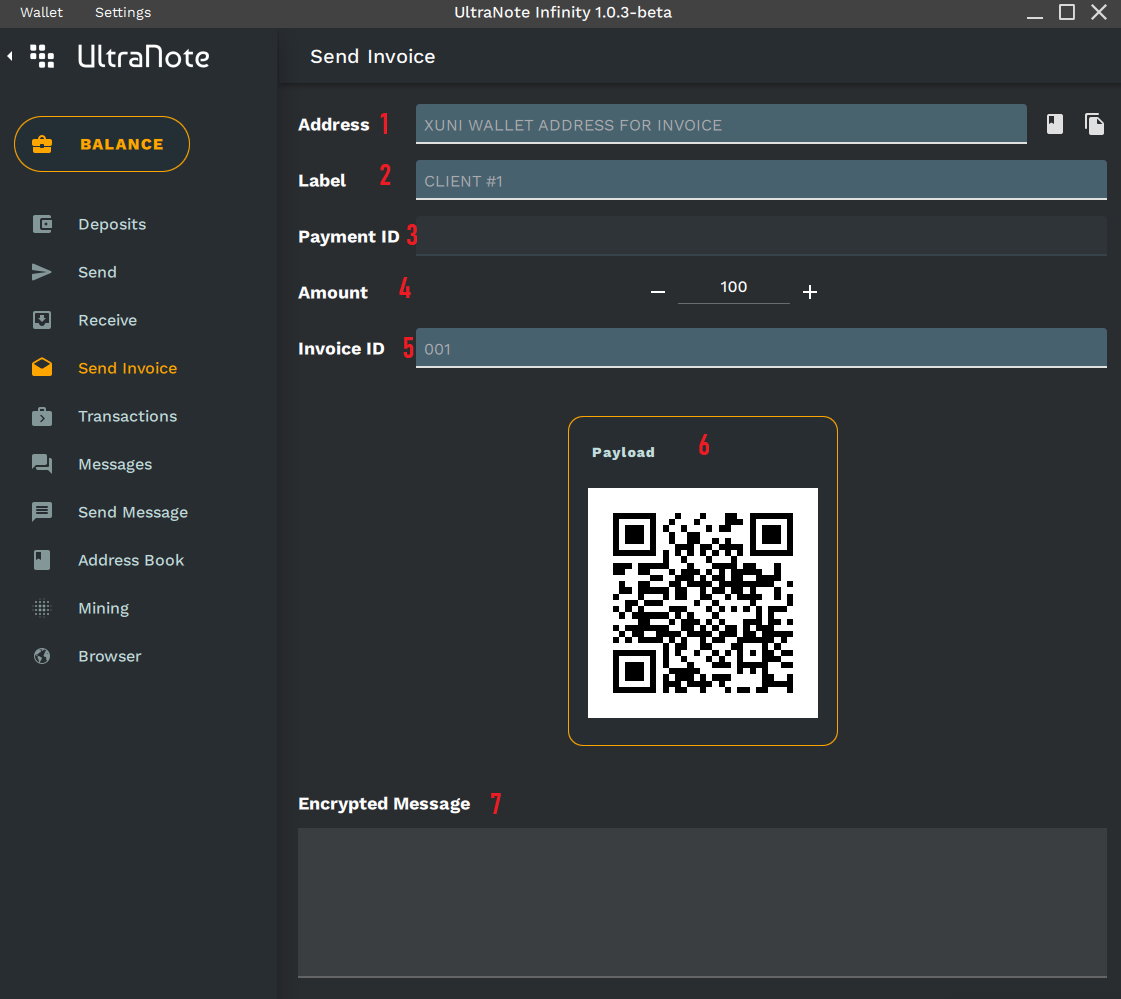Go to the Deposits page
Image resolution: width=1121 pixels, height=999 pixels.
click(x=112, y=224)
